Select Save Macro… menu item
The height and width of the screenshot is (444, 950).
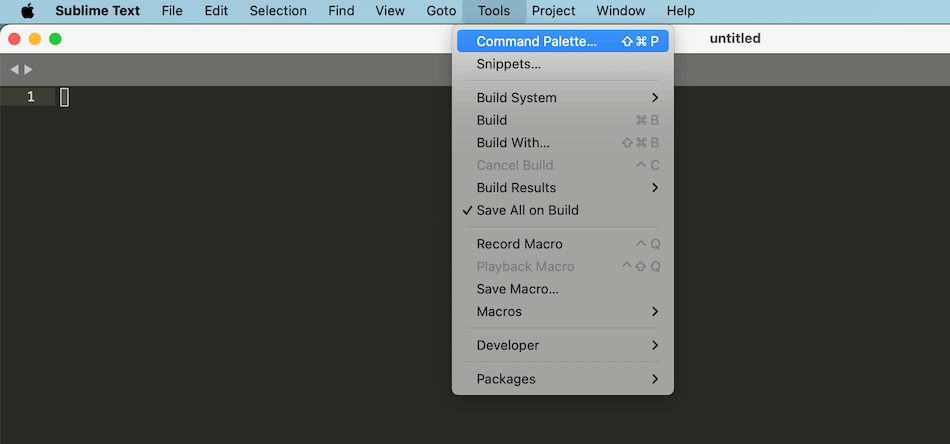coord(563,289)
